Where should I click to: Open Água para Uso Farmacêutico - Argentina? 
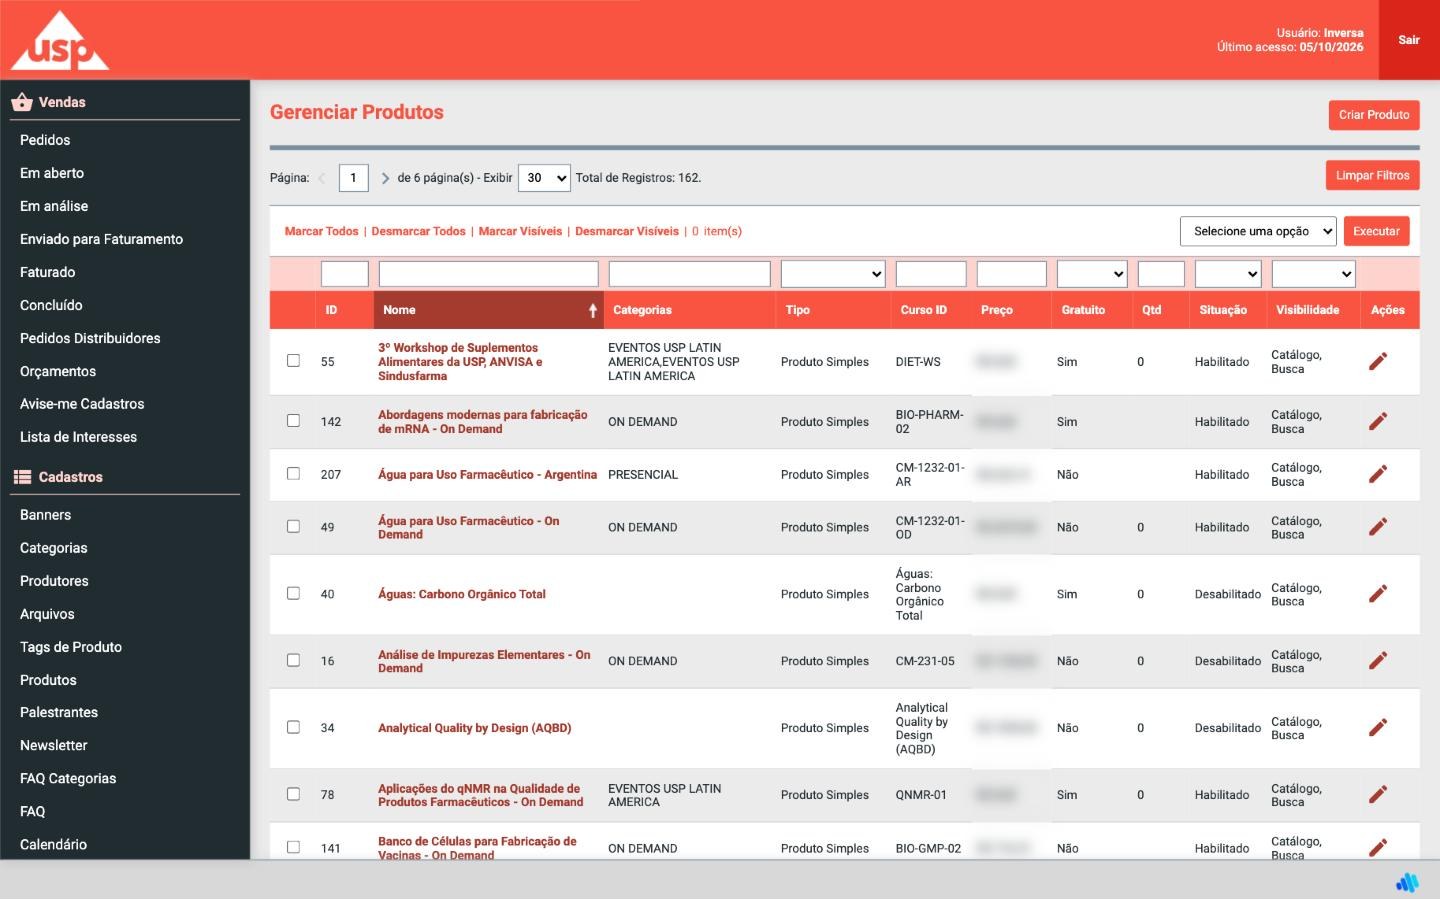(x=487, y=475)
